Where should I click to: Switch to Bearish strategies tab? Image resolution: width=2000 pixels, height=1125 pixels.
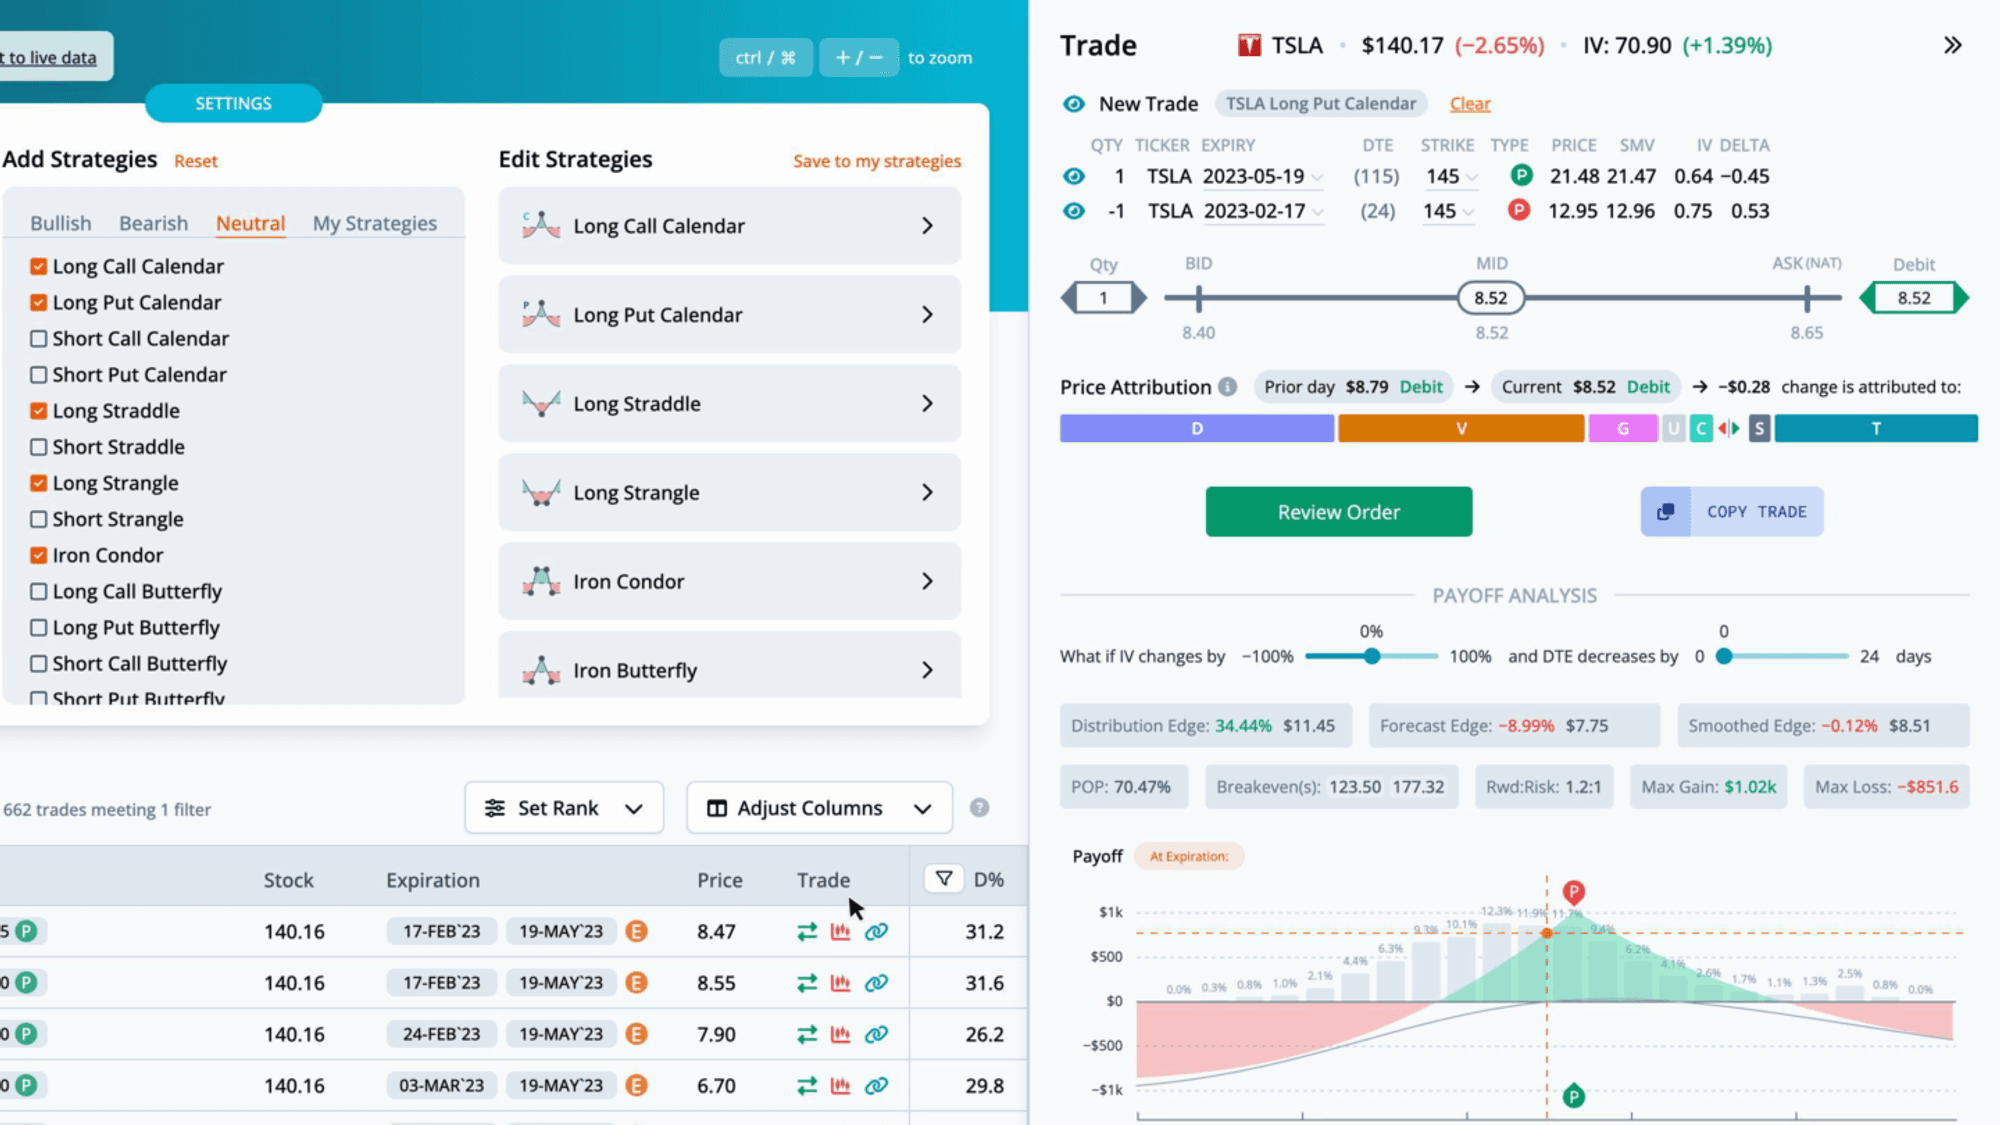click(x=153, y=223)
